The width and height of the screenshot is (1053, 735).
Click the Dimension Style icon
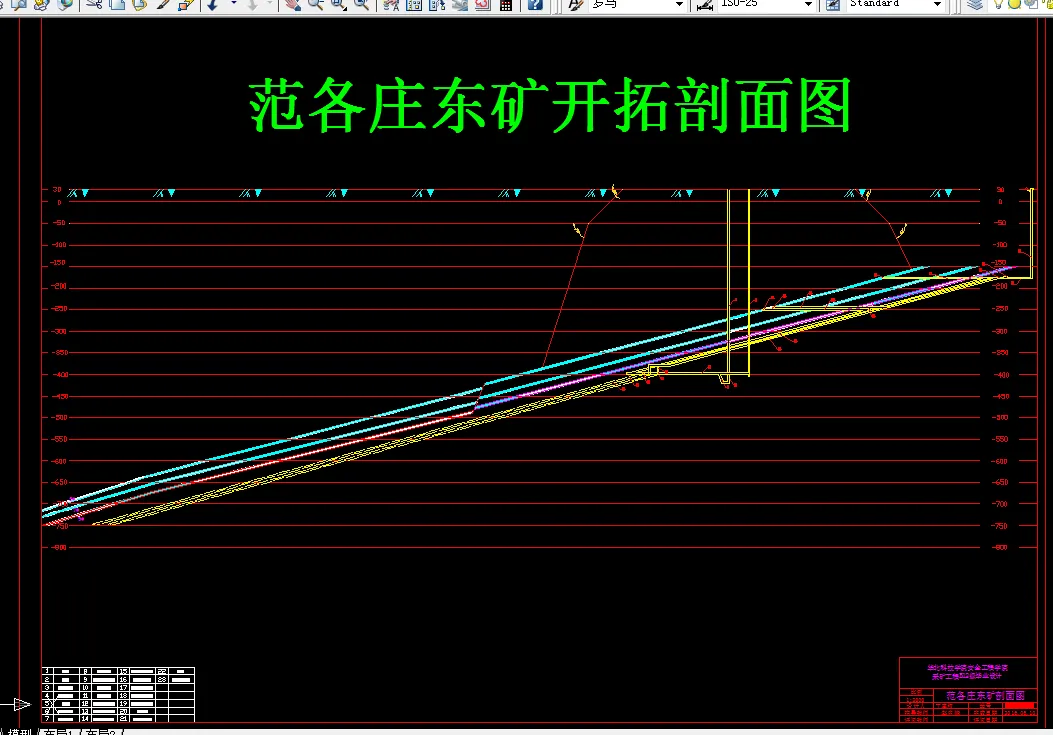704,5
